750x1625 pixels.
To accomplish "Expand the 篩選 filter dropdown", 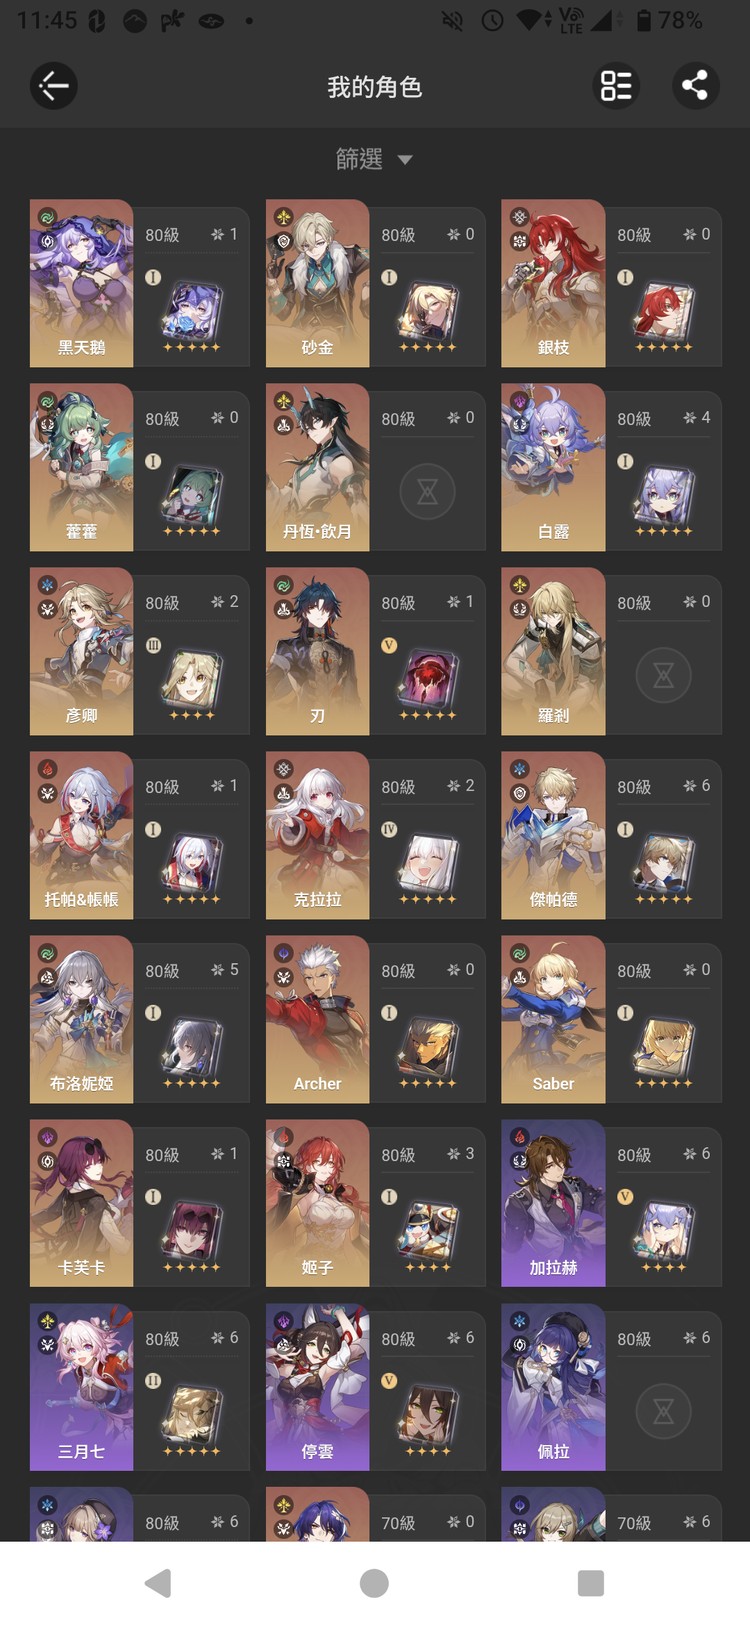I will coord(375,159).
